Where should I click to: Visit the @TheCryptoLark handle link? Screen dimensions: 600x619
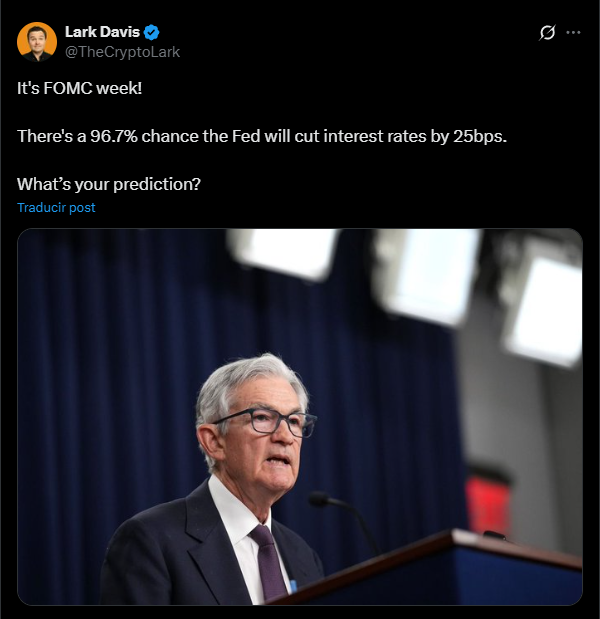coord(122,52)
